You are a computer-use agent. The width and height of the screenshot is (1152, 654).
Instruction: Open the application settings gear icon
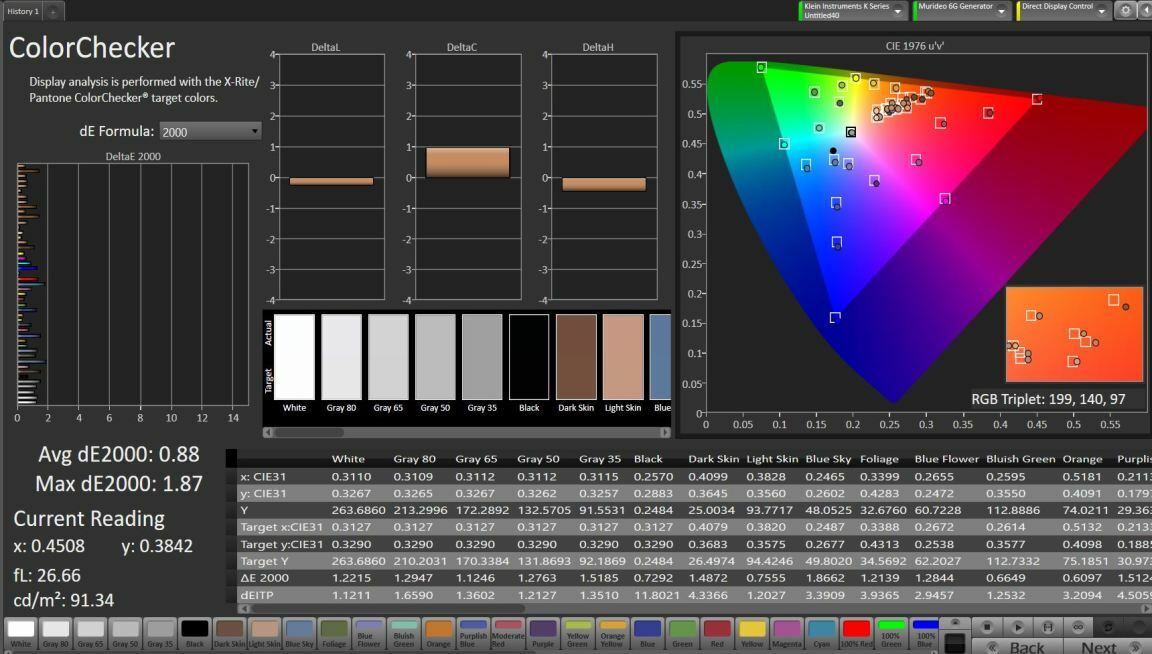point(1128,9)
